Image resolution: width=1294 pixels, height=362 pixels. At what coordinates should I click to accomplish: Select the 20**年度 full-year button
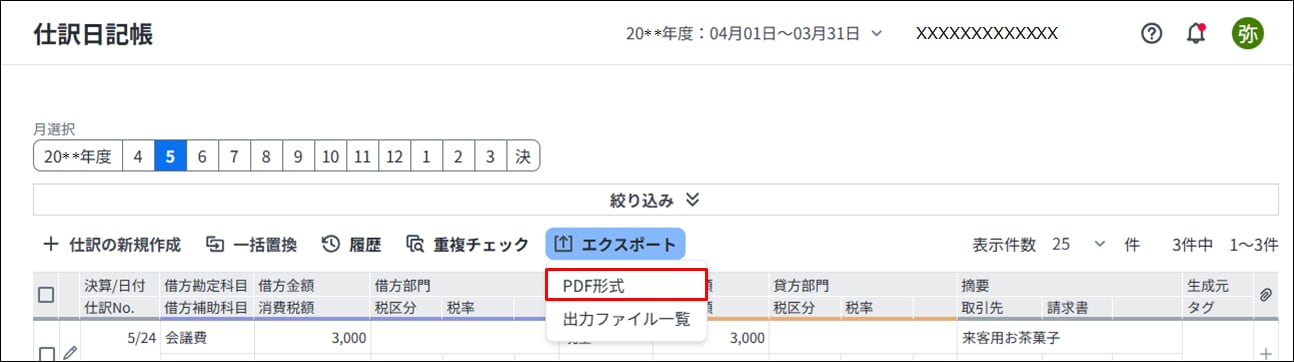[x=77, y=156]
